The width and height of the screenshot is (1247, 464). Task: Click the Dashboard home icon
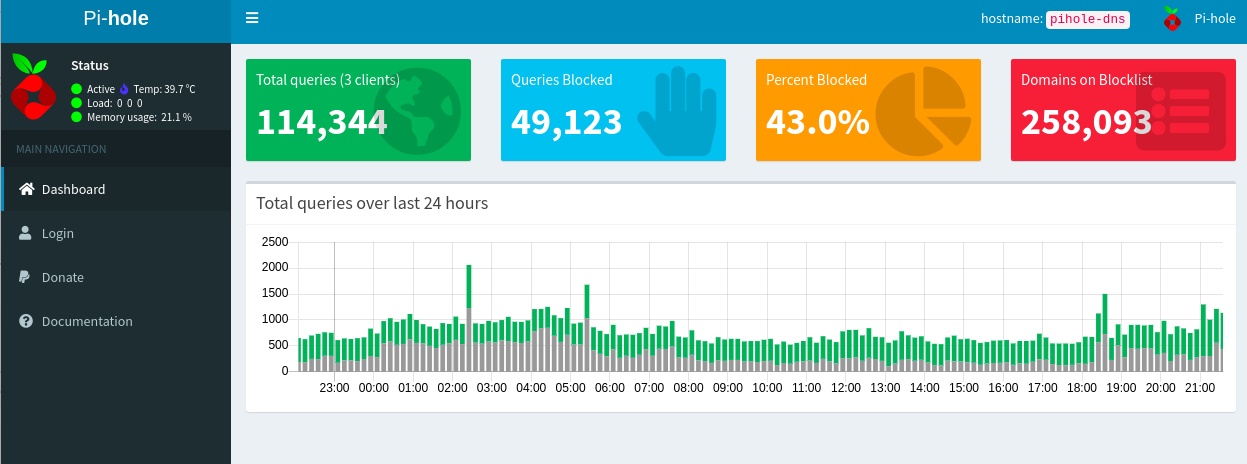[27, 189]
